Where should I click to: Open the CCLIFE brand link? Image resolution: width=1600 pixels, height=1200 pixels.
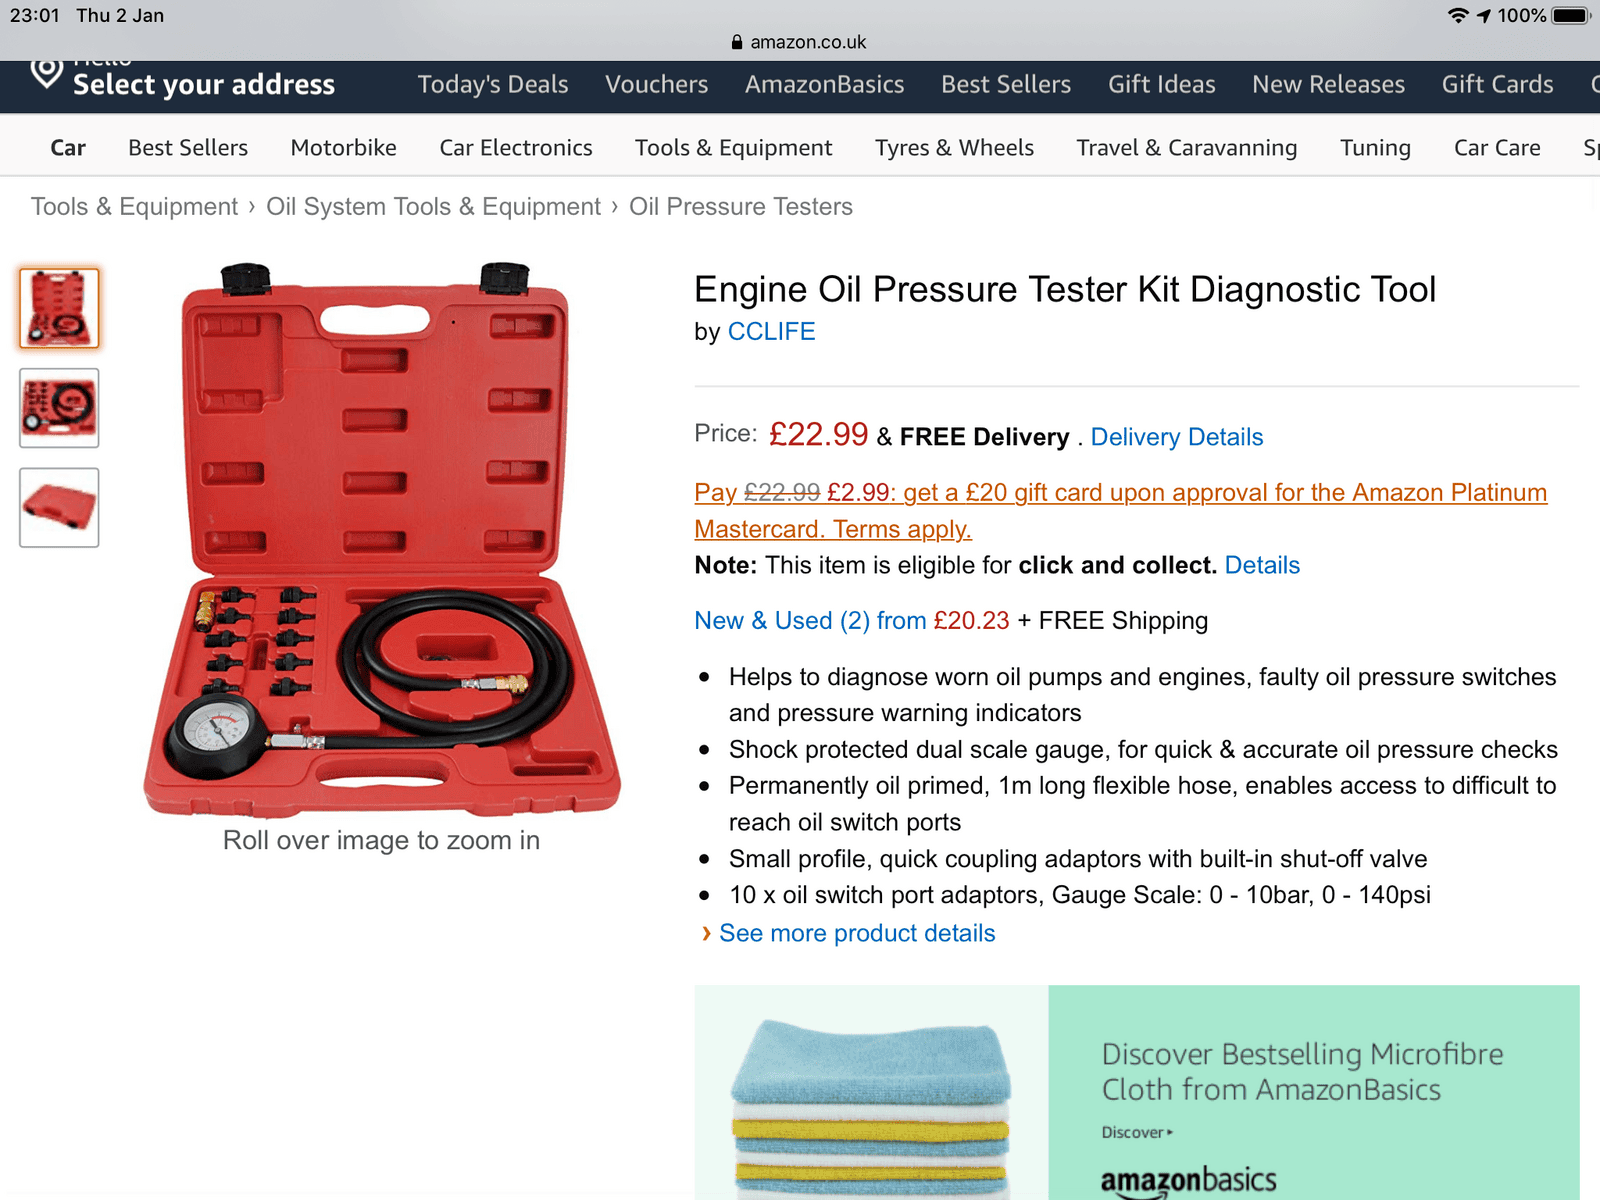(x=771, y=332)
